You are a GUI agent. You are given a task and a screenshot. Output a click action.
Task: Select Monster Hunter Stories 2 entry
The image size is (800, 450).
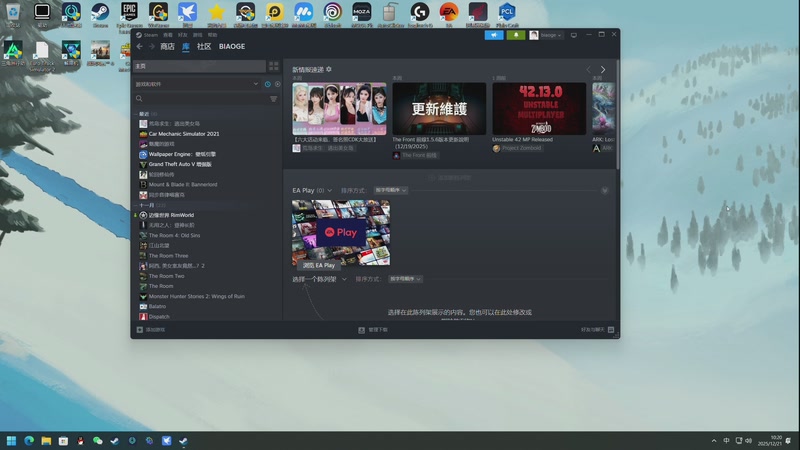point(196,296)
